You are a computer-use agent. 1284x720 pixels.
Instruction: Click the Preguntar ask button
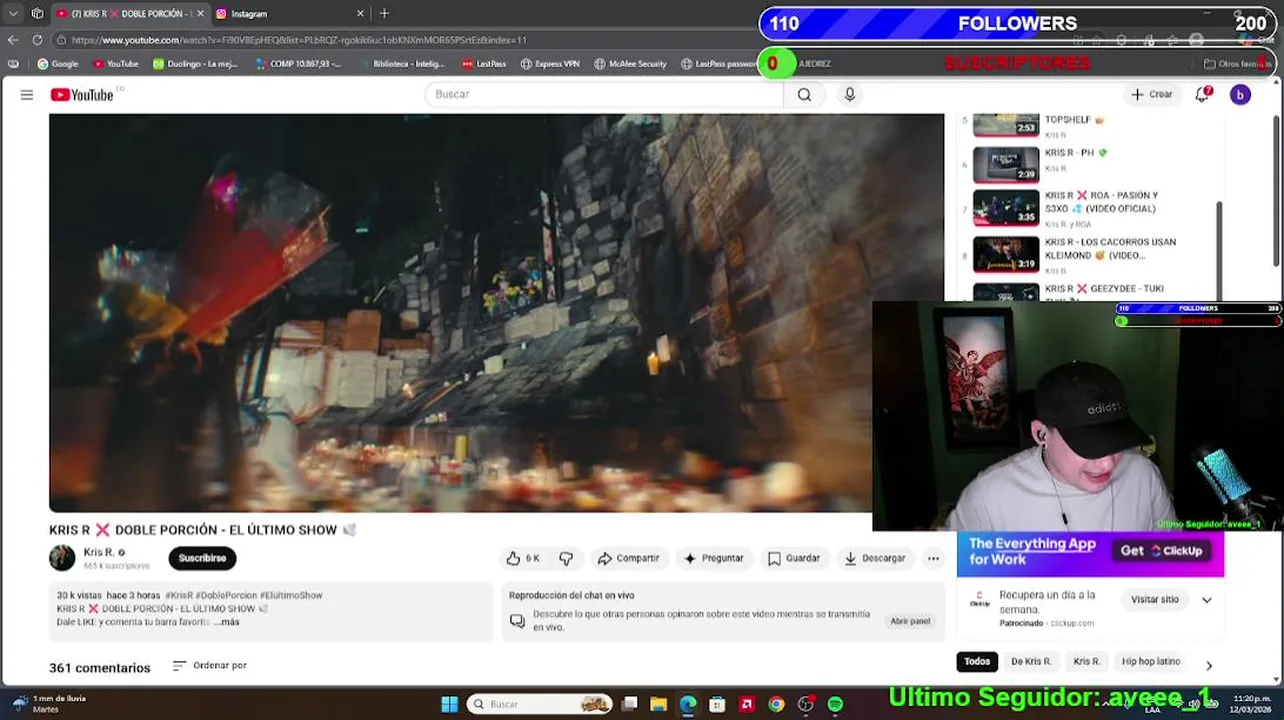[x=713, y=558]
